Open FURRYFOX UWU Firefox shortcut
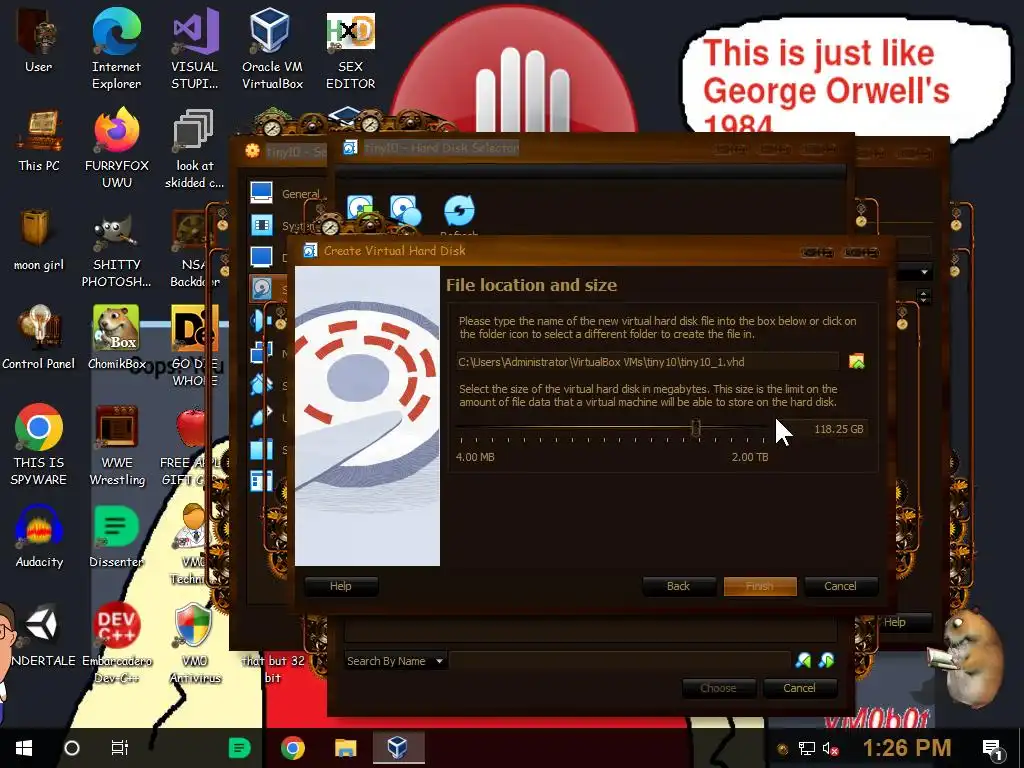The width and height of the screenshot is (1024, 768). 116,148
